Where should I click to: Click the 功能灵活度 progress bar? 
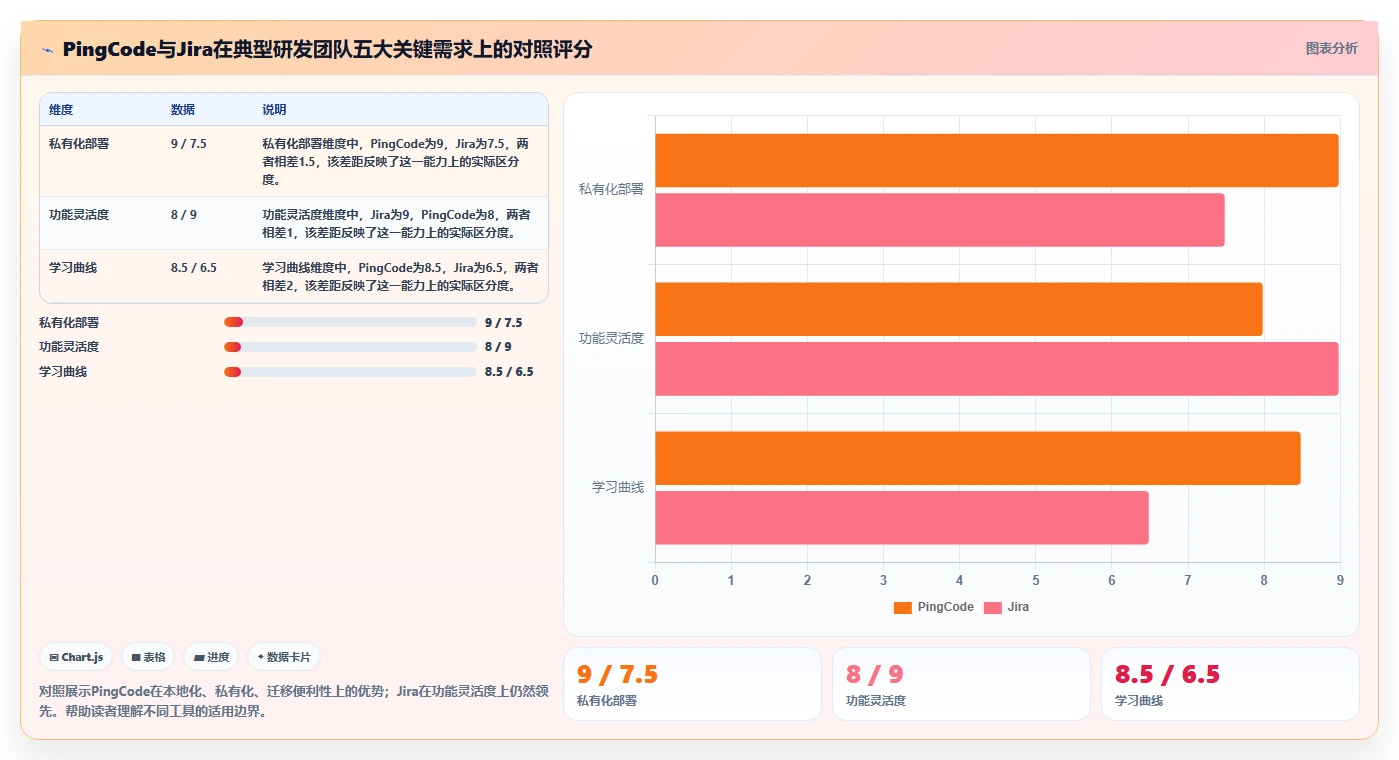(350, 347)
